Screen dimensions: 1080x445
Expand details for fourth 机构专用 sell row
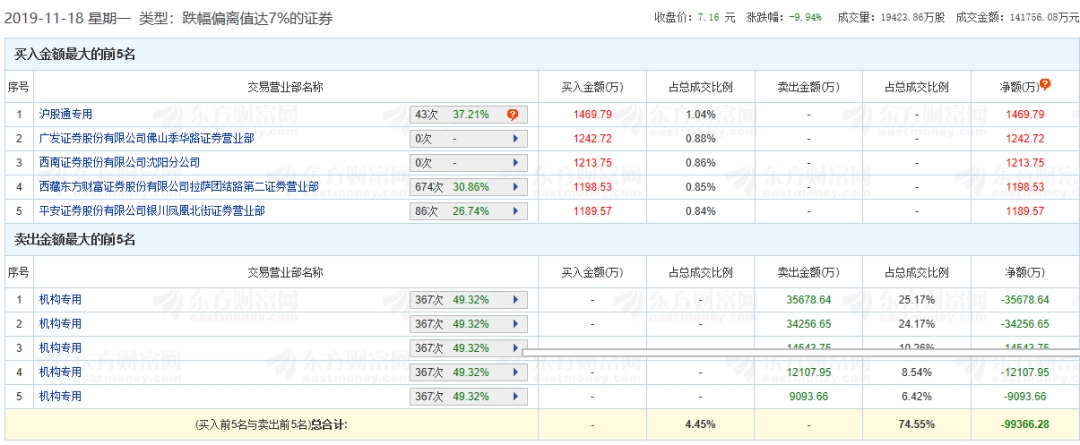point(516,371)
